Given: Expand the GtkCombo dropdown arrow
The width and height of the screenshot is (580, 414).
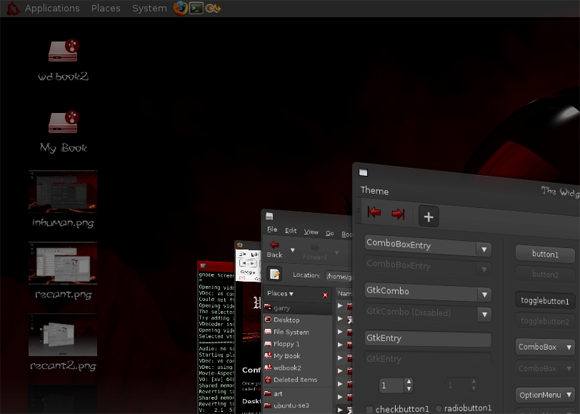Looking at the screenshot, I should point(484,294).
